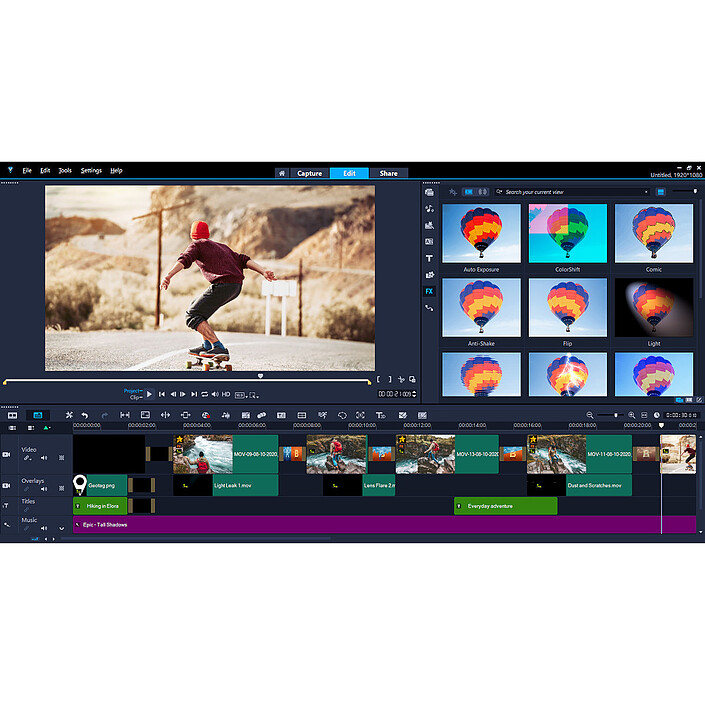Select the ColorShift filter thumbnail
The height and width of the screenshot is (705, 705).
[567, 233]
